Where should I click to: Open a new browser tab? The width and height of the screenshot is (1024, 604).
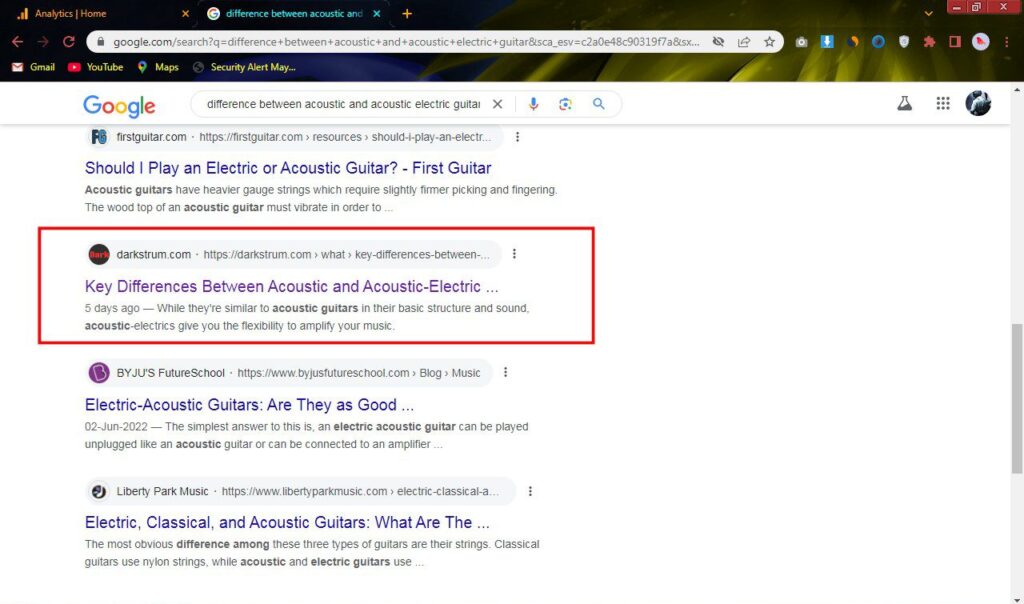coord(407,13)
